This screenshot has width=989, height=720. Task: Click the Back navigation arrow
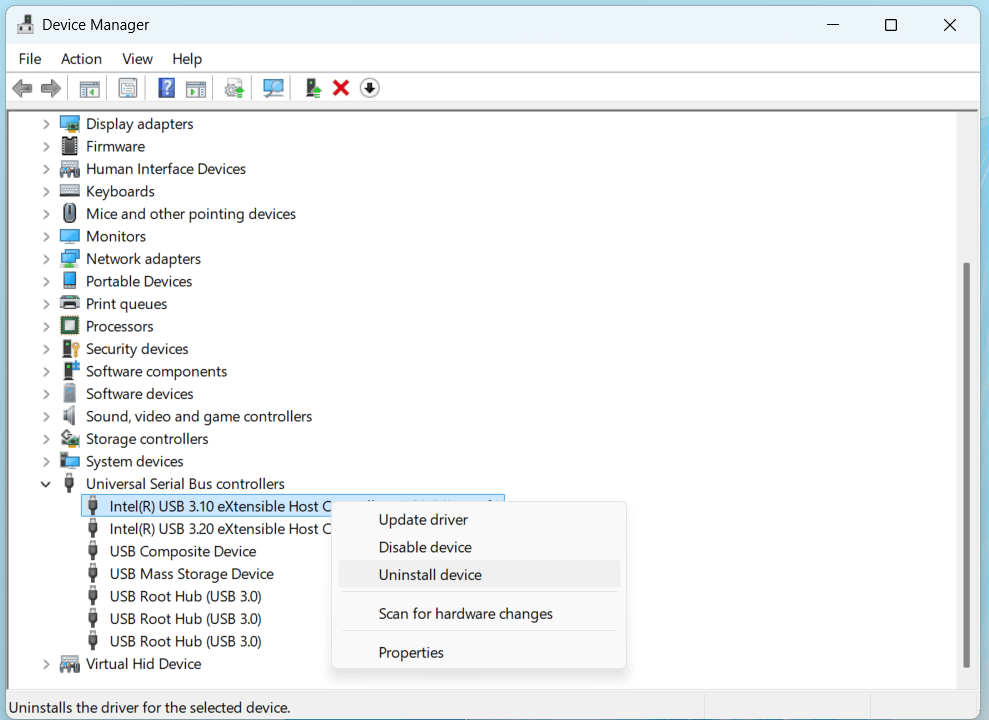[22, 88]
